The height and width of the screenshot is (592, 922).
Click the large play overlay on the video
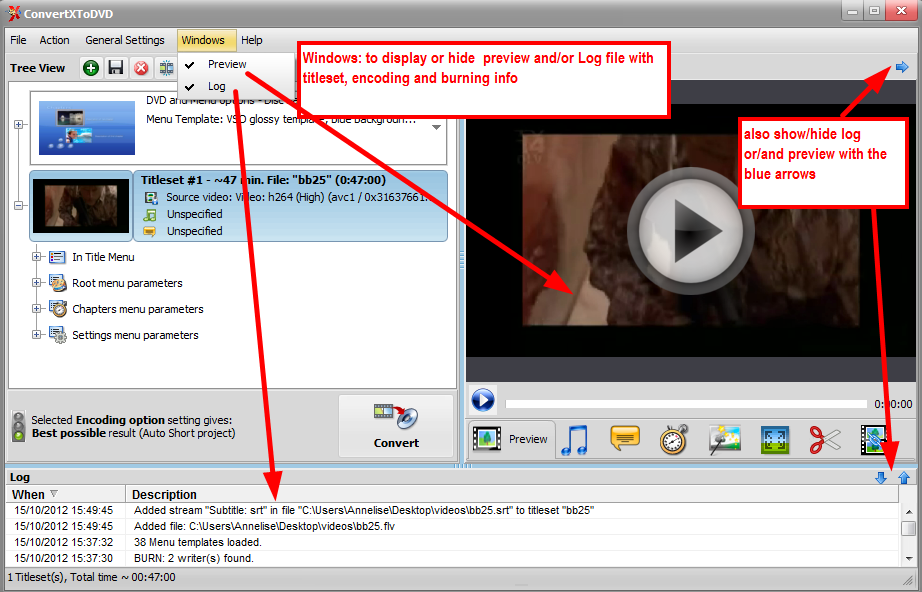(x=690, y=231)
